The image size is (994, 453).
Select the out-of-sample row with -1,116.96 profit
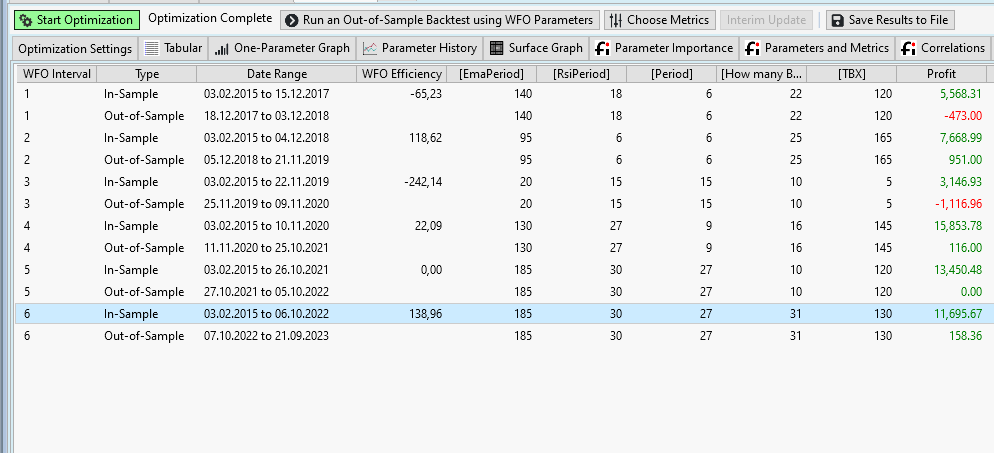point(501,204)
